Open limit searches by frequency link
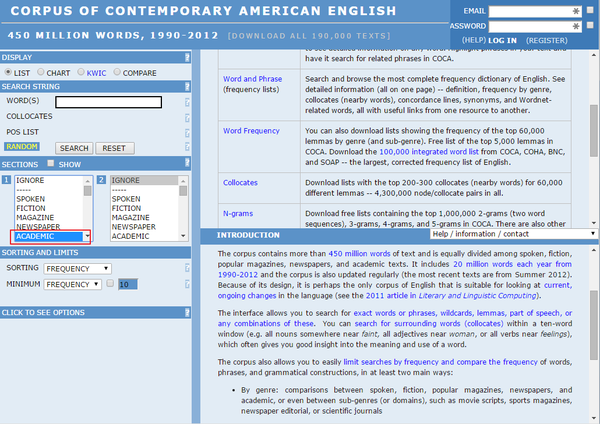This screenshot has height=424, width=600. 440,362
